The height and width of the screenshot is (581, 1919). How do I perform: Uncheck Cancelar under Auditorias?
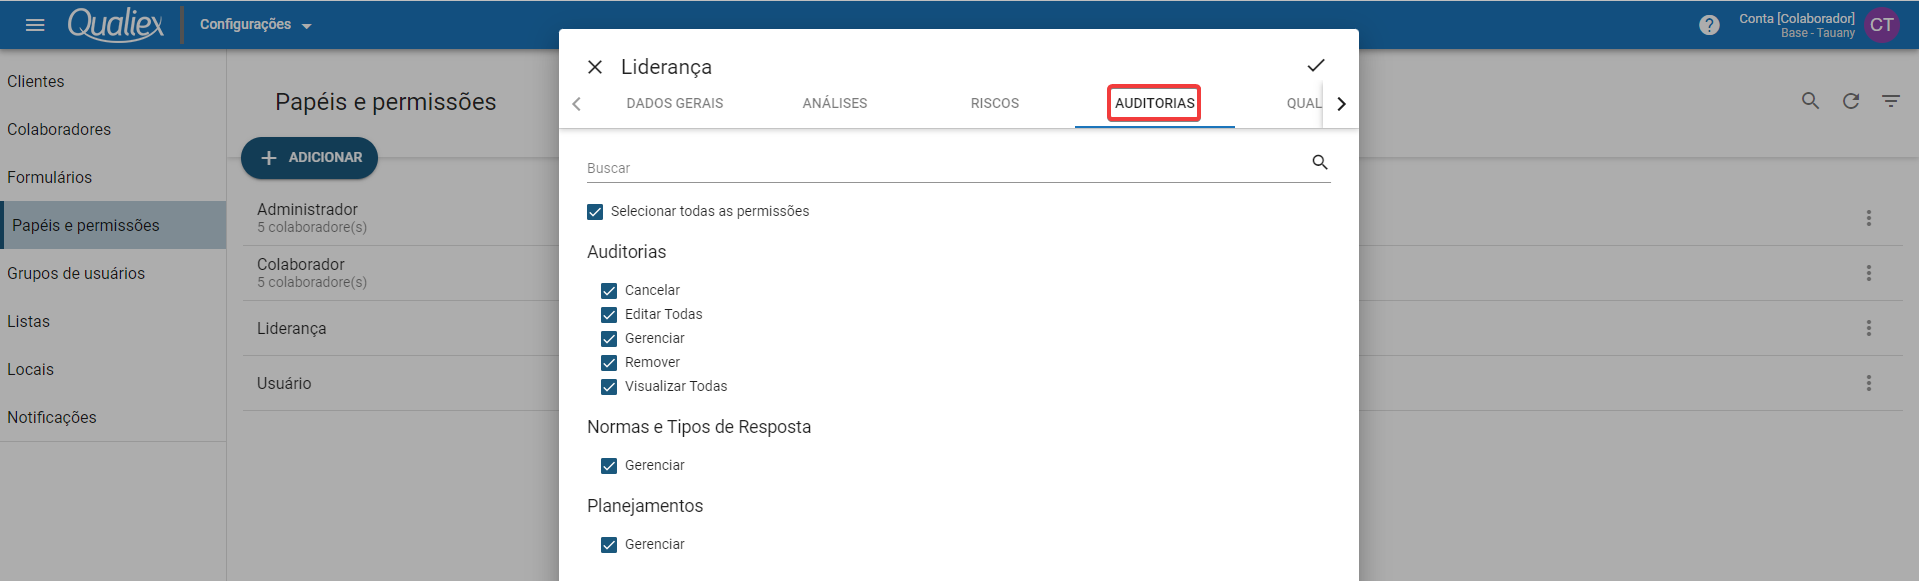pyautogui.click(x=609, y=291)
